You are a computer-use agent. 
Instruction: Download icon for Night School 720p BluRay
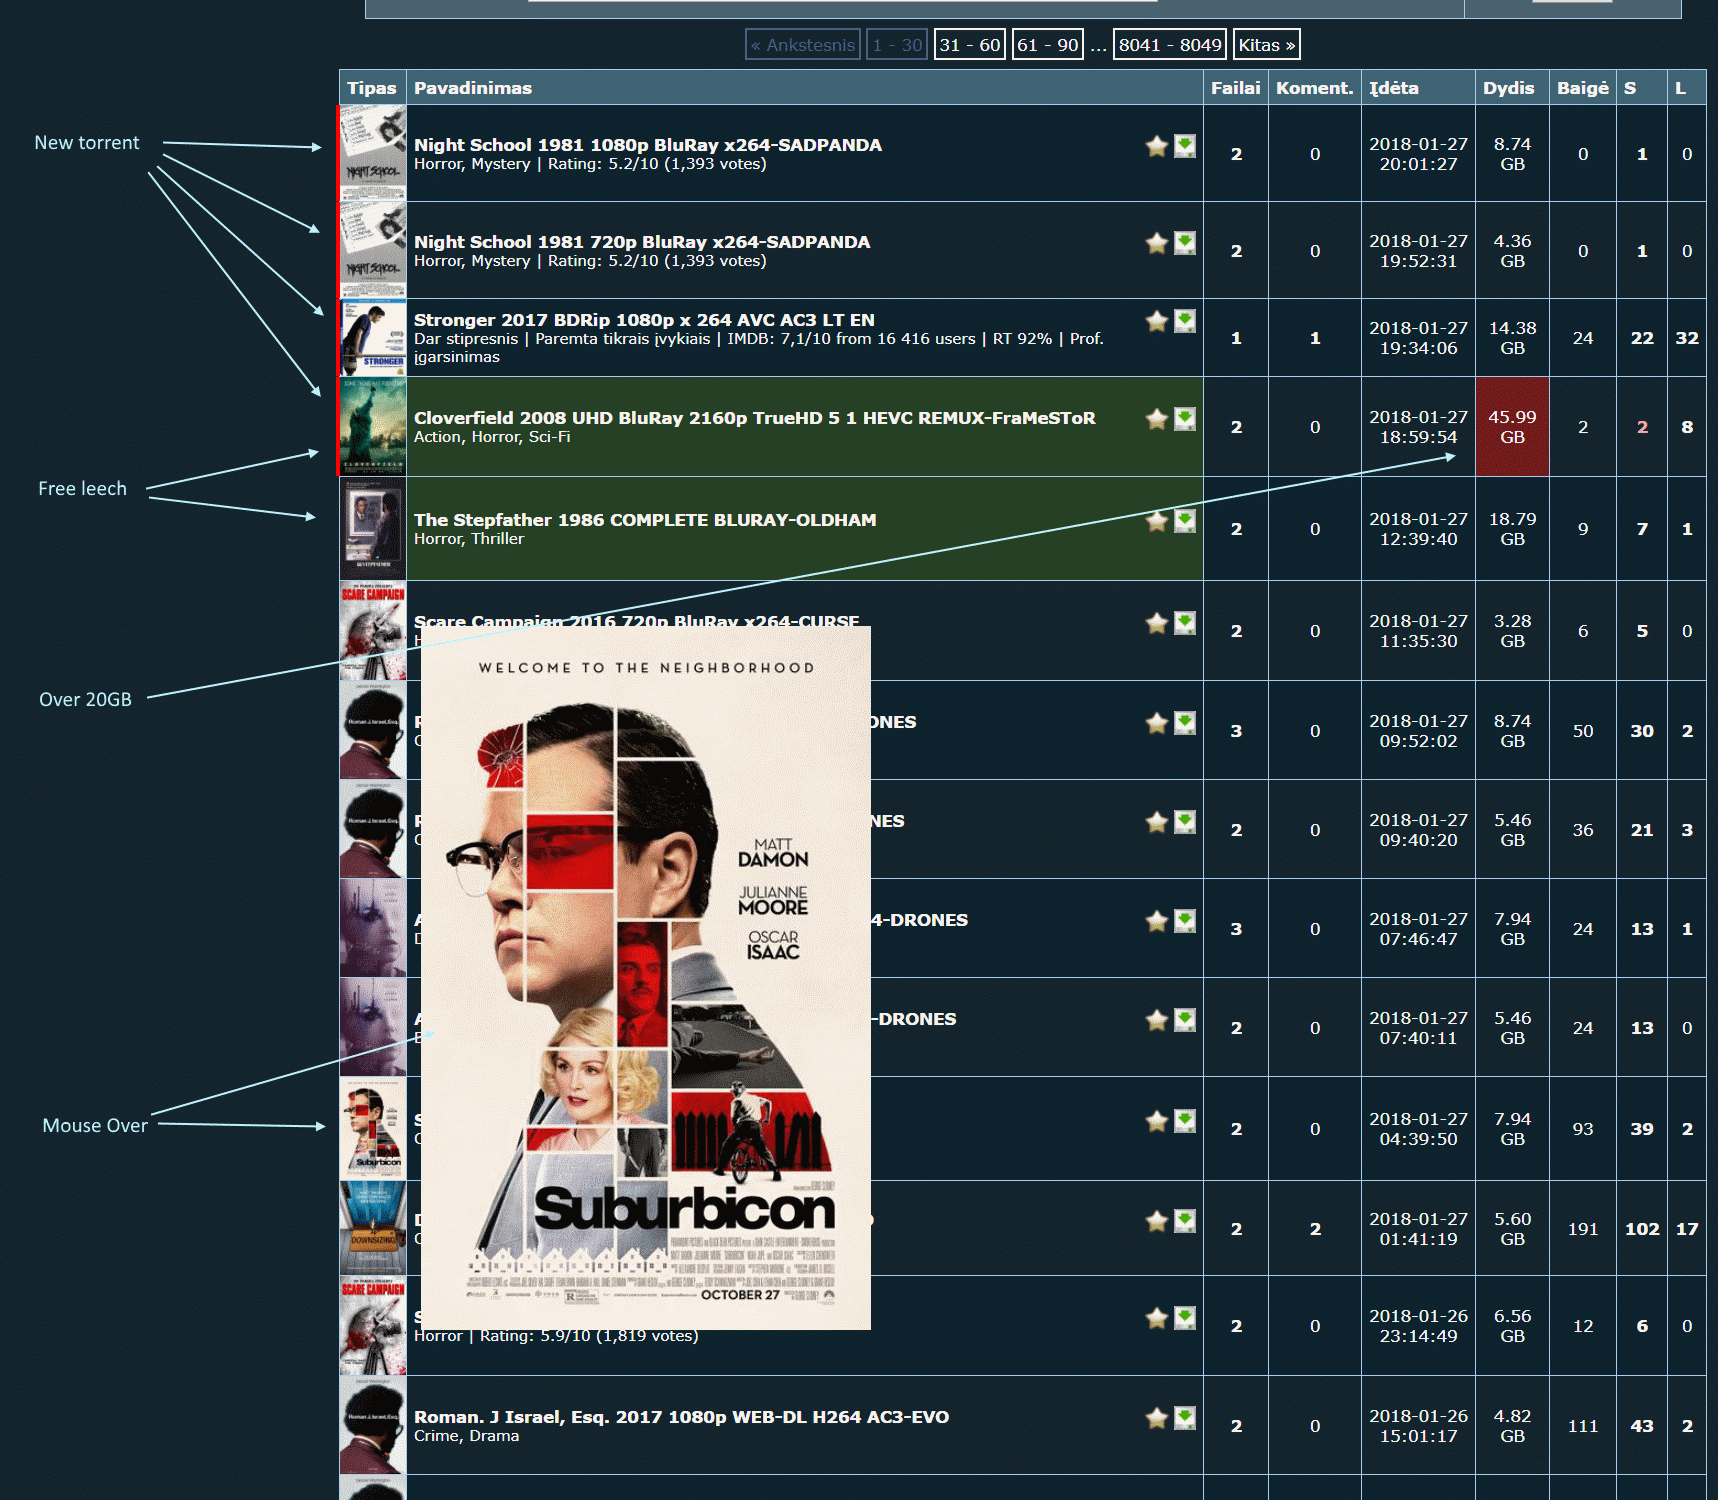pyautogui.click(x=1185, y=243)
